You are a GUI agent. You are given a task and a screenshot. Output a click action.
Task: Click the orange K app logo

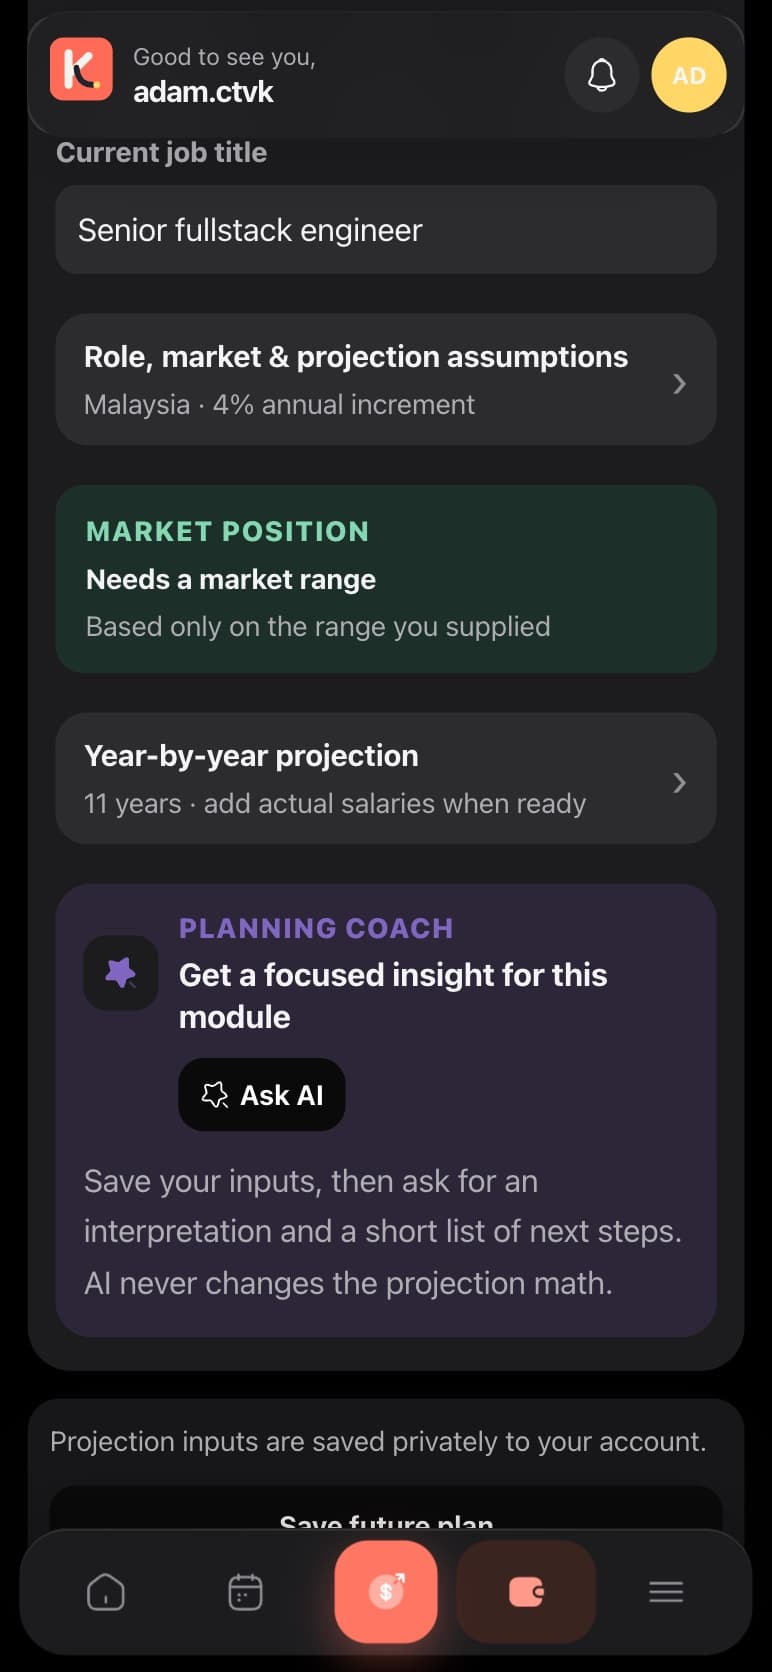(x=81, y=69)
